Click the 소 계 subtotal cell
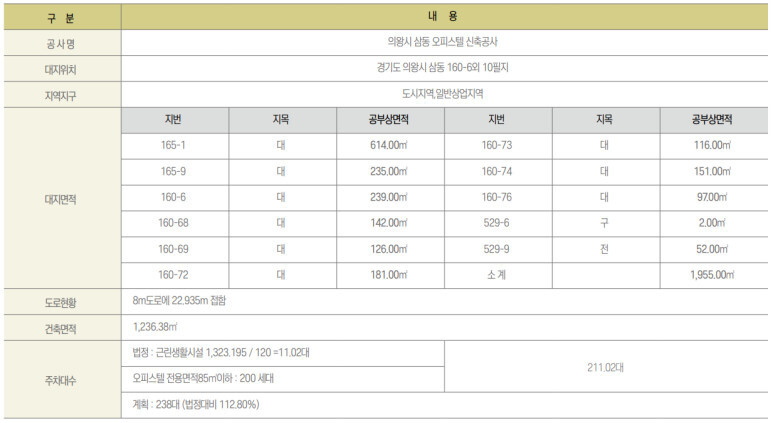 click(498, 276)
